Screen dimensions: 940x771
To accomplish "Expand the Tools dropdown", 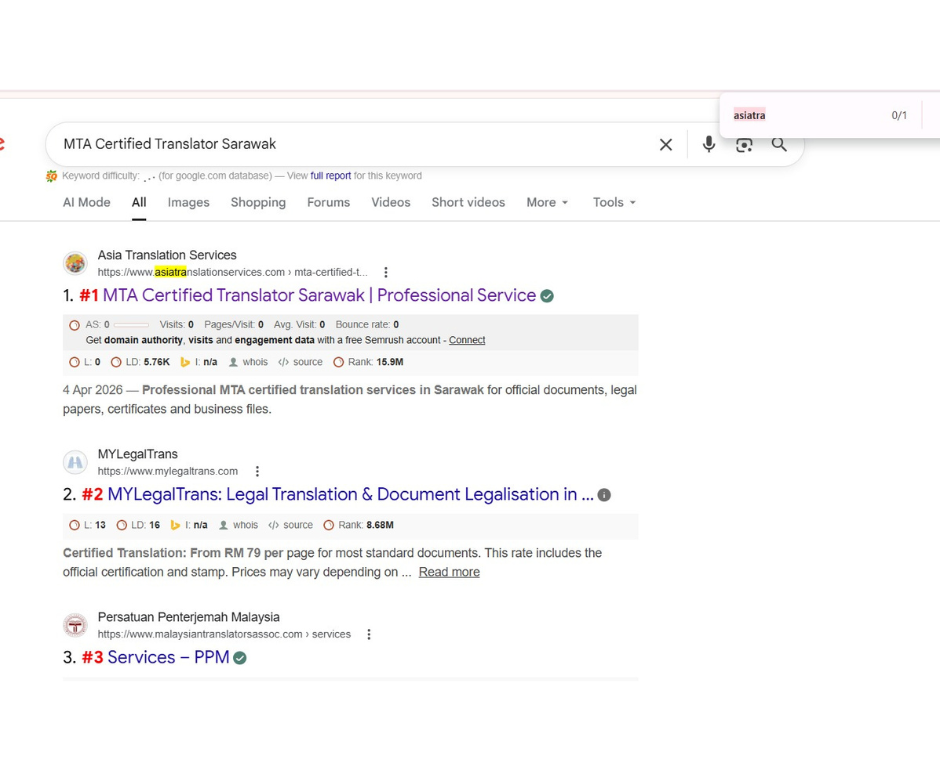I will 614,203.
